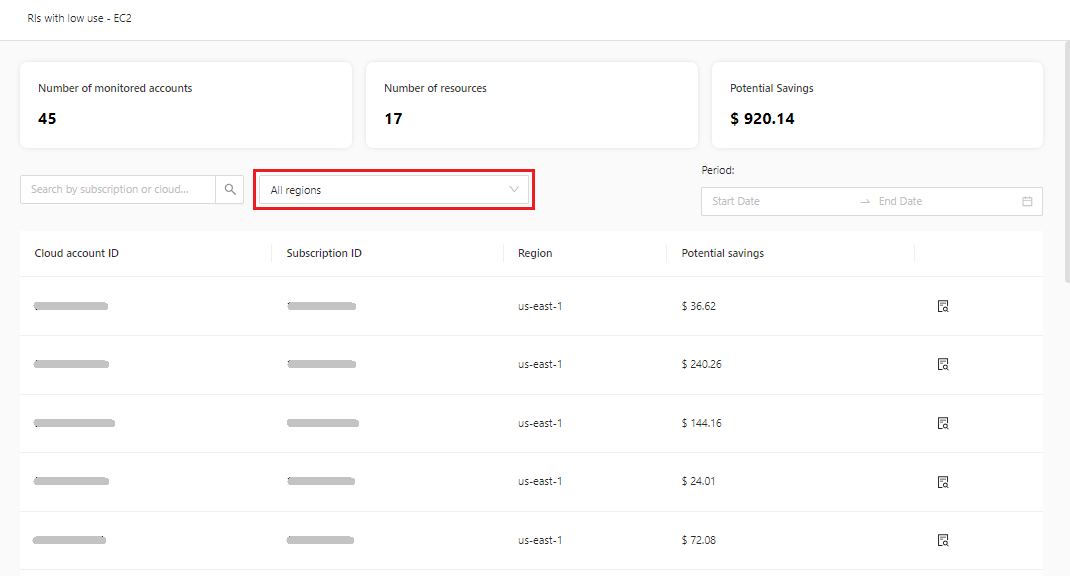Select the Number of resources card

click(531, 105)
